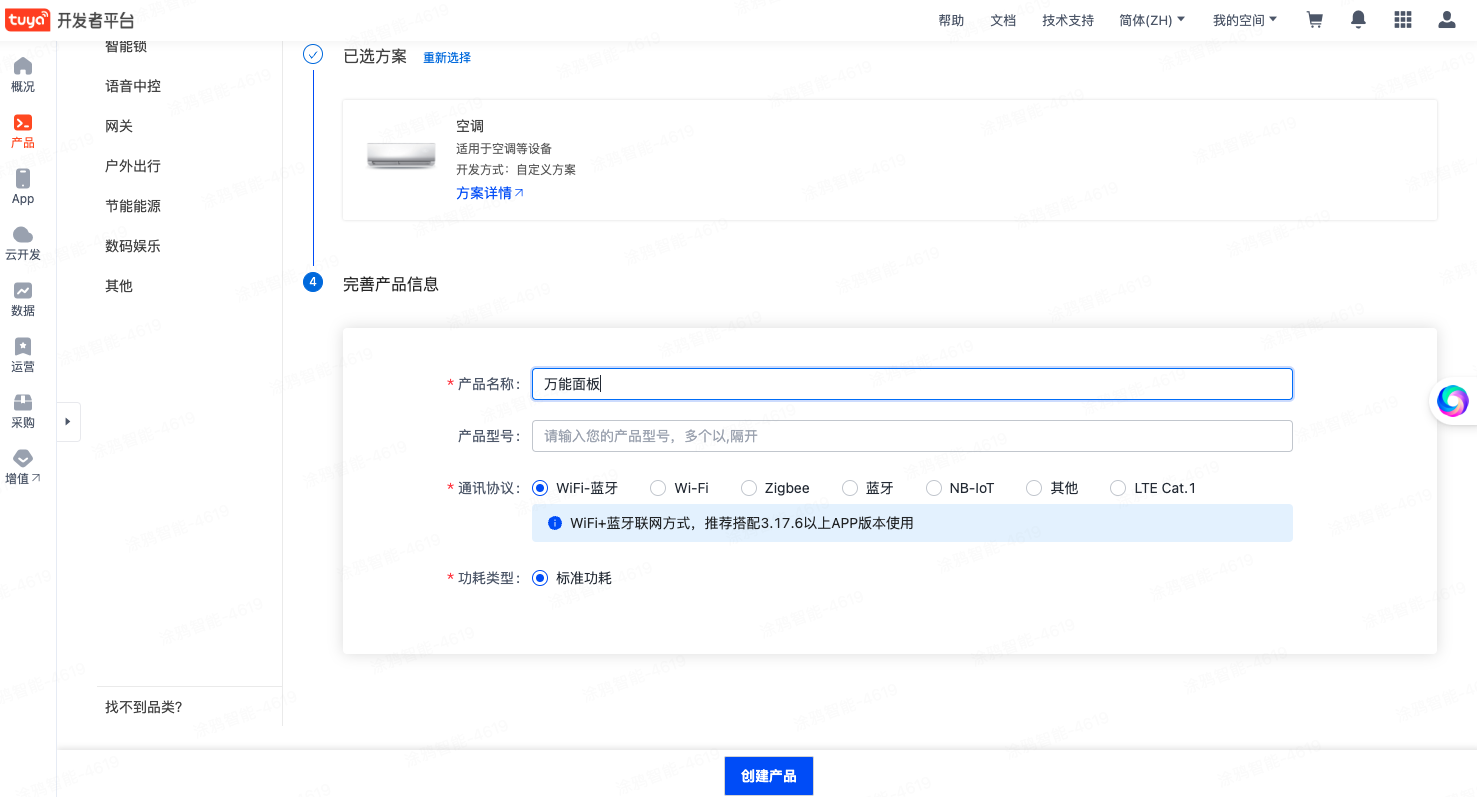This screenshot has height=797, width=1477.
Task: Open the 简体(ZH) language dropdown
Action: tap(1152, 20)
